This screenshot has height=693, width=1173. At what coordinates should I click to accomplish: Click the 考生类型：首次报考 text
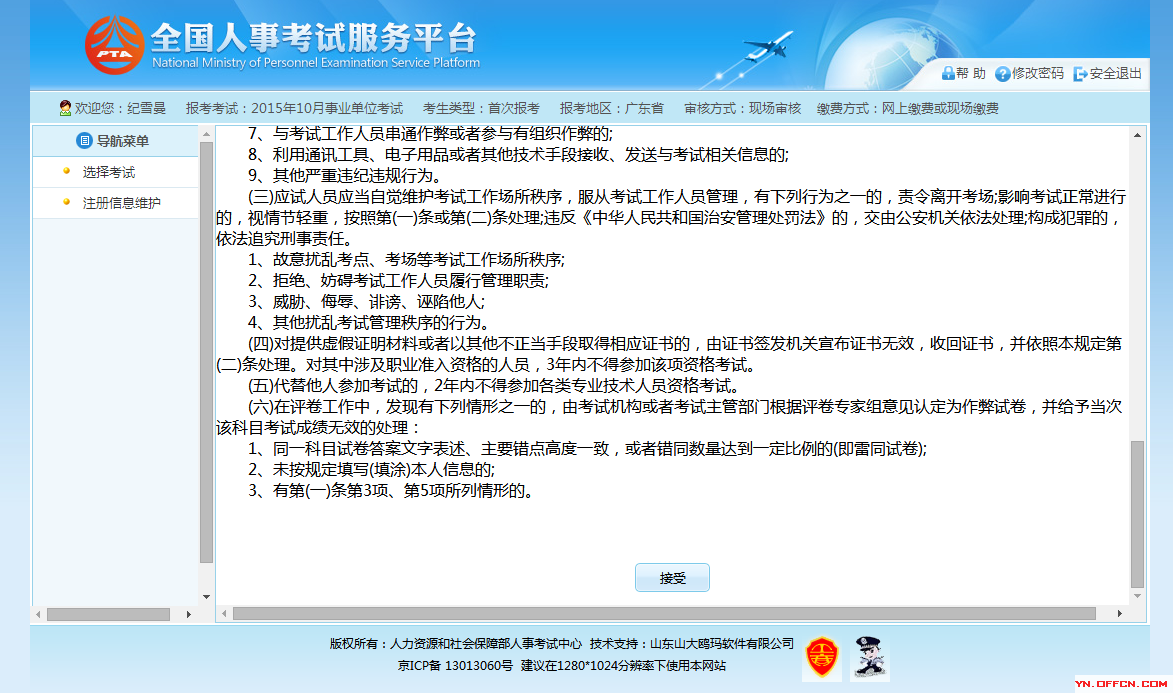(481, 109)
